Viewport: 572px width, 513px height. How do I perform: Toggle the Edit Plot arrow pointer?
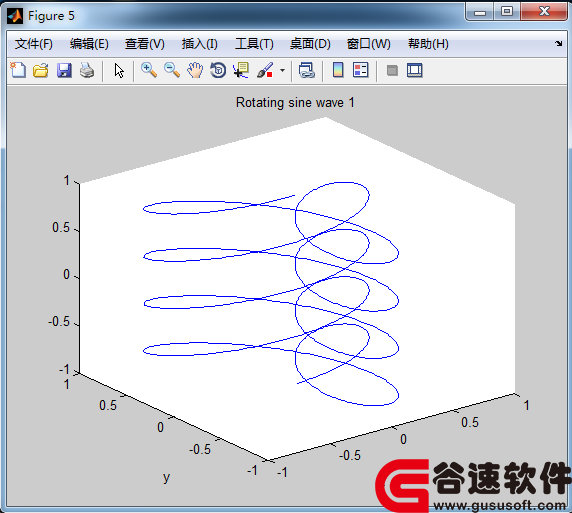(119, 70)
